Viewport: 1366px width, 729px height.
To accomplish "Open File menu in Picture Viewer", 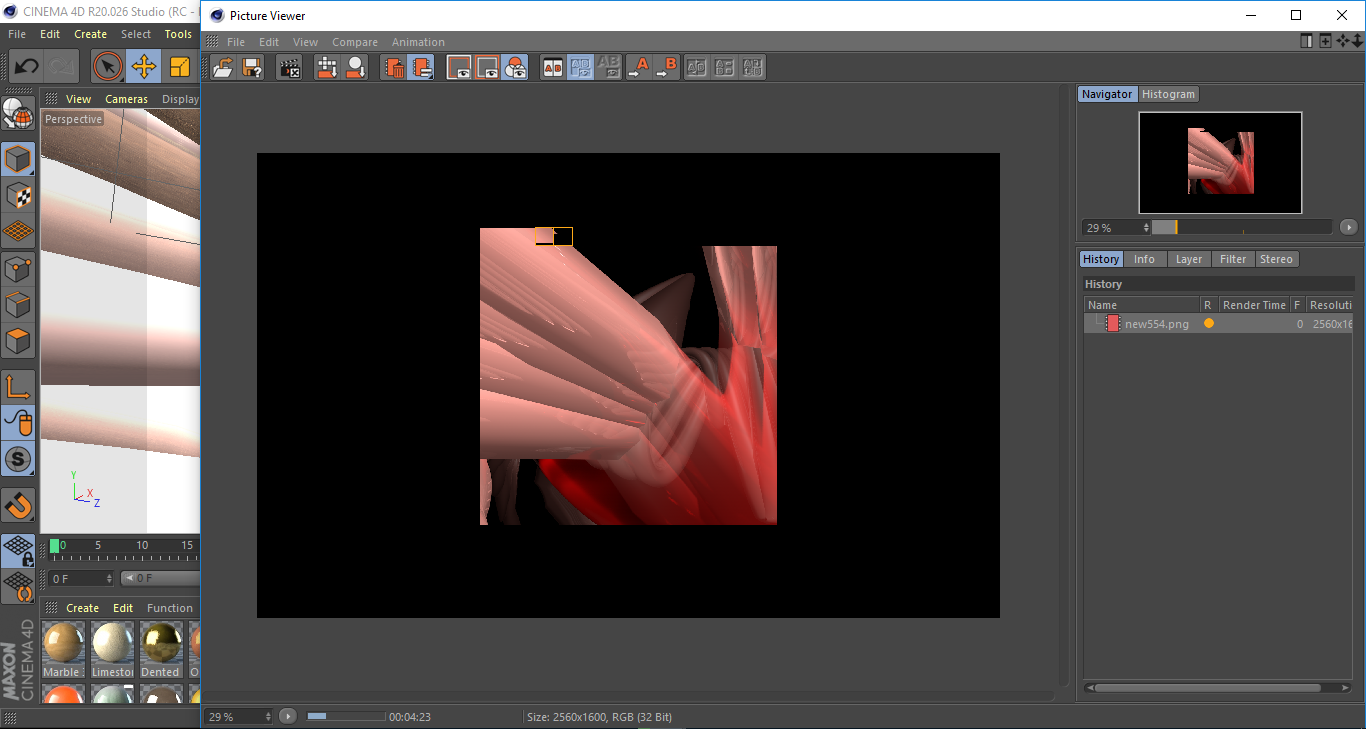I will click(236, 42).
